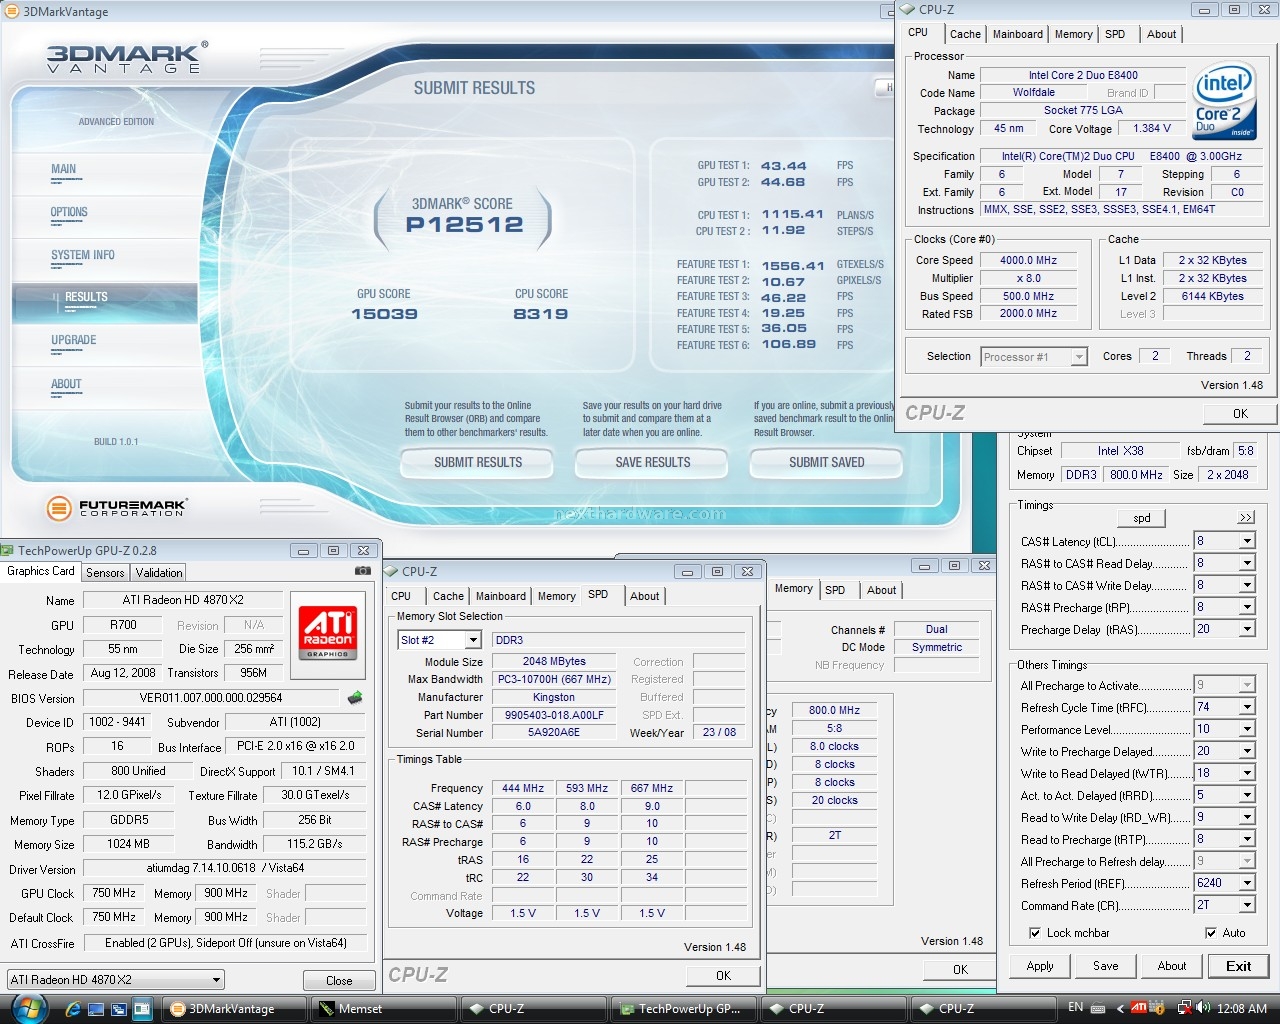
Task: Open Read to Precharge (tRTP) dropdown
Action: tap(1247, 839)
